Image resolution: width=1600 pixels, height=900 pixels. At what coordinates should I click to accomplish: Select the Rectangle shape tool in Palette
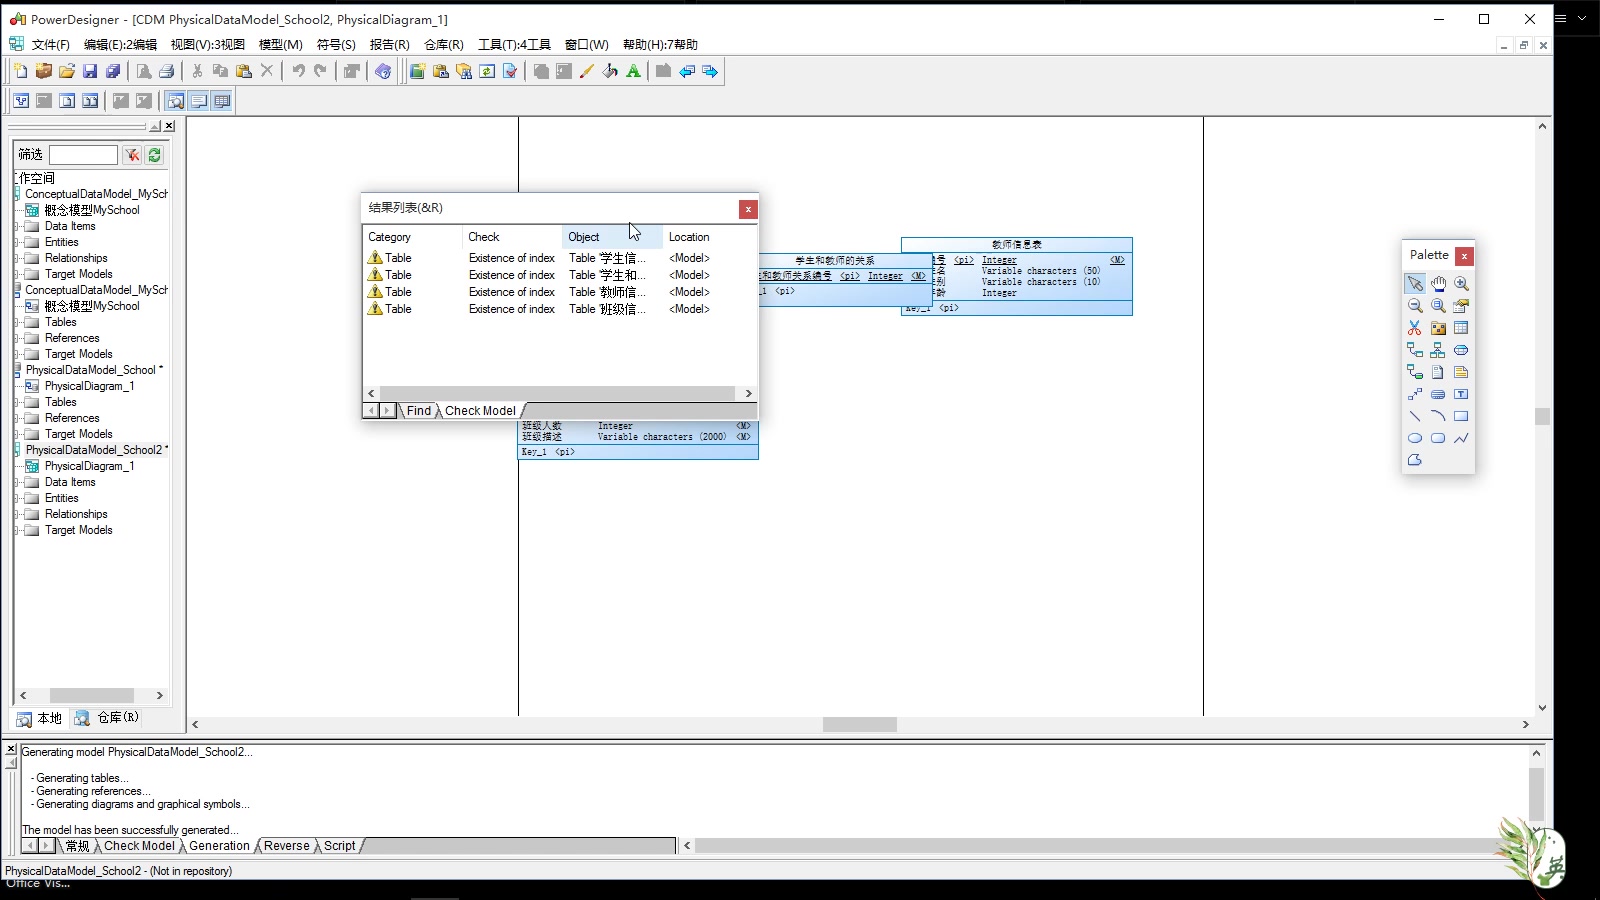tap(1461, 416)
